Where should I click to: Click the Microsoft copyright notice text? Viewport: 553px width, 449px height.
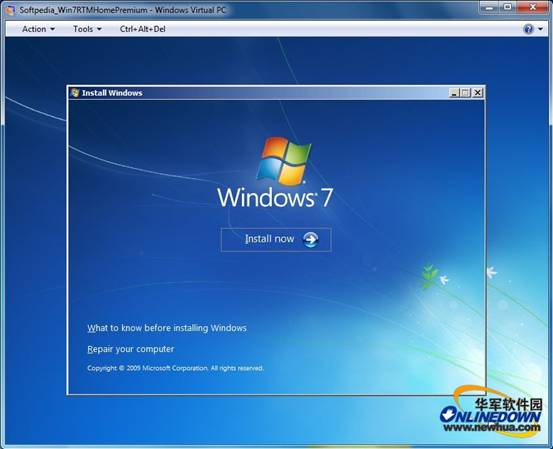click(175, 368)
